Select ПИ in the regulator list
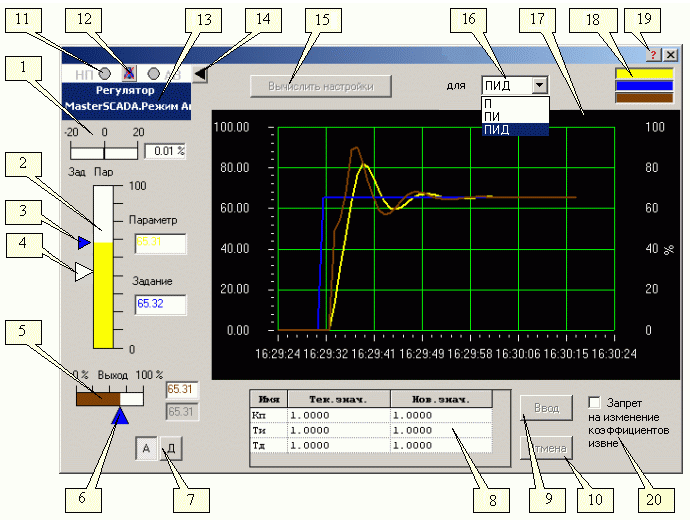Viewport: 690px width, 521px height. [x=515, y=117]
